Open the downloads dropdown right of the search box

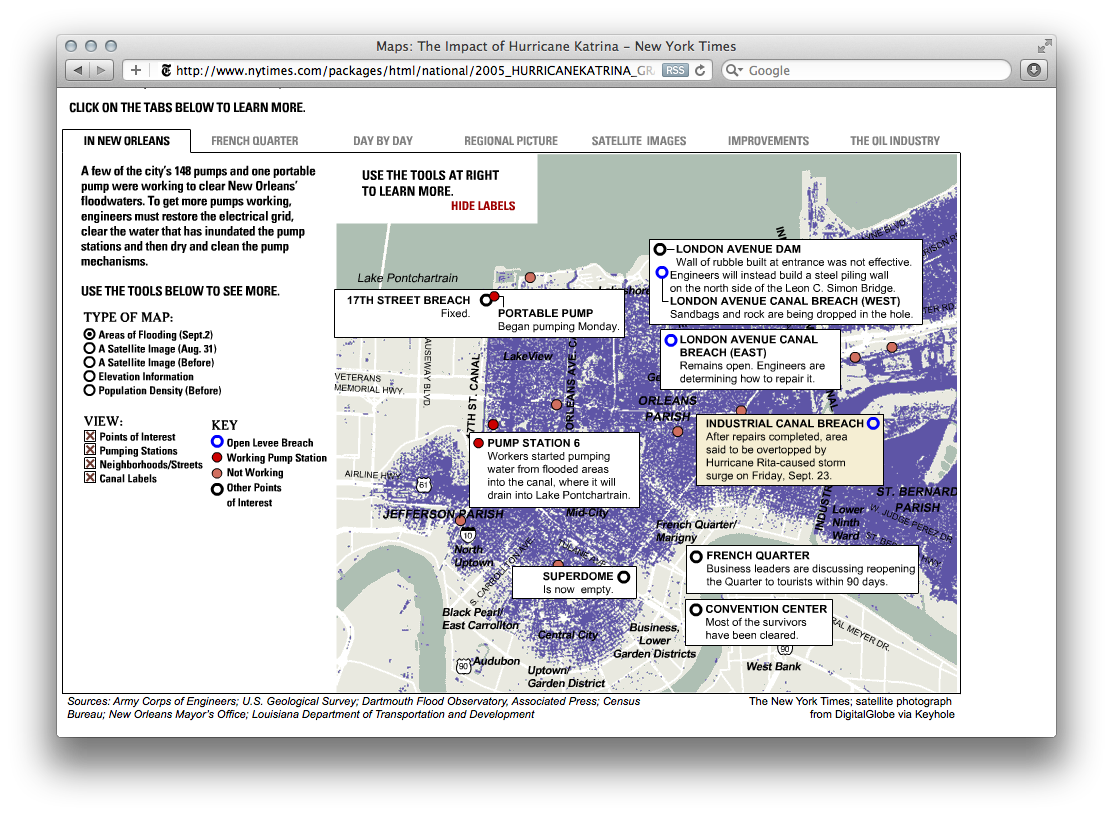point(1032,70)
